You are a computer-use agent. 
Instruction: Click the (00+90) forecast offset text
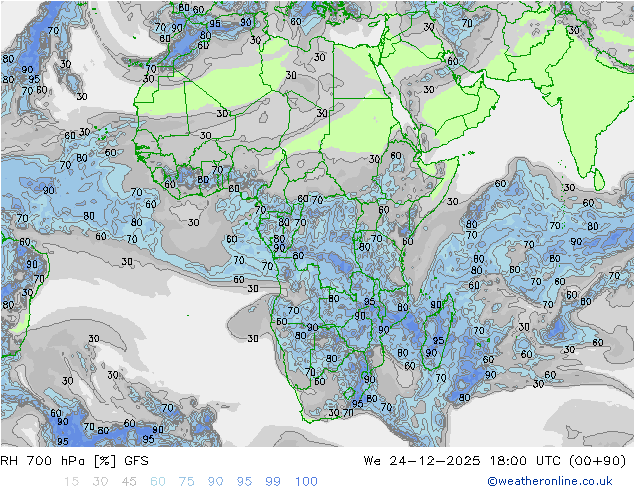pyautogui.click(x=597, y=461)
